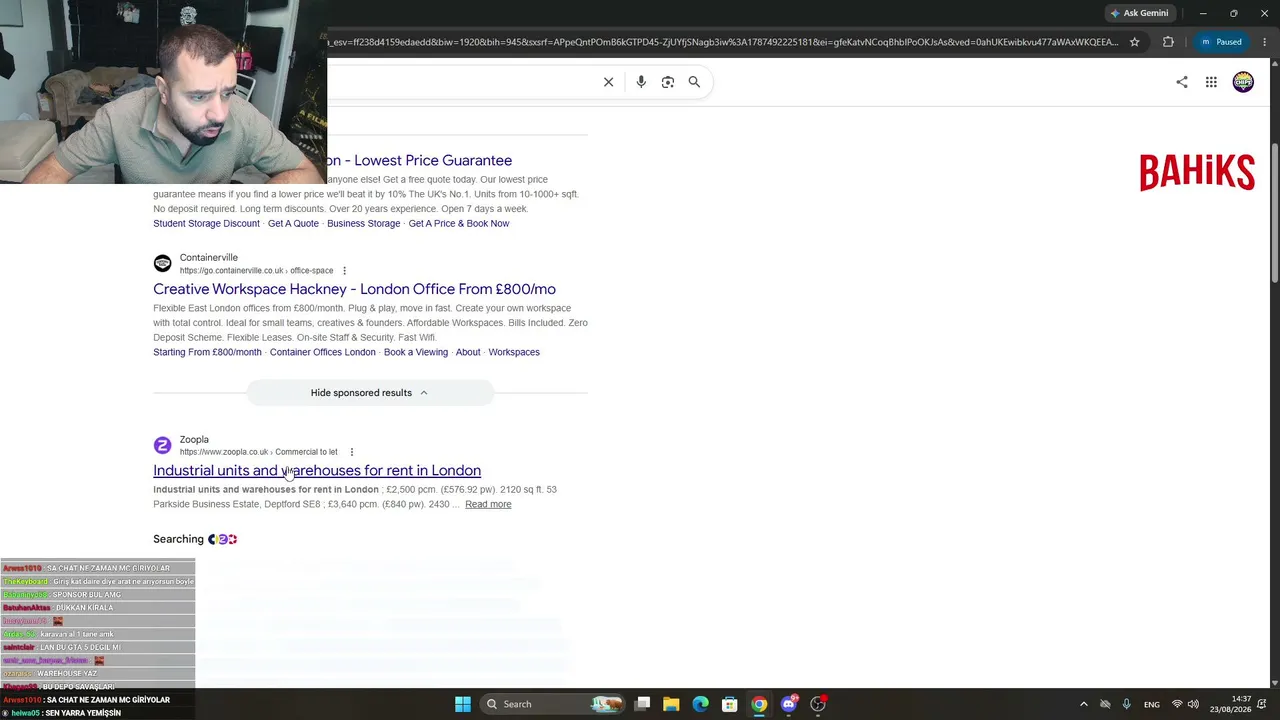1280x720 pixels.
Task: Open the Google apps grid
Action: click(1211, 82)
